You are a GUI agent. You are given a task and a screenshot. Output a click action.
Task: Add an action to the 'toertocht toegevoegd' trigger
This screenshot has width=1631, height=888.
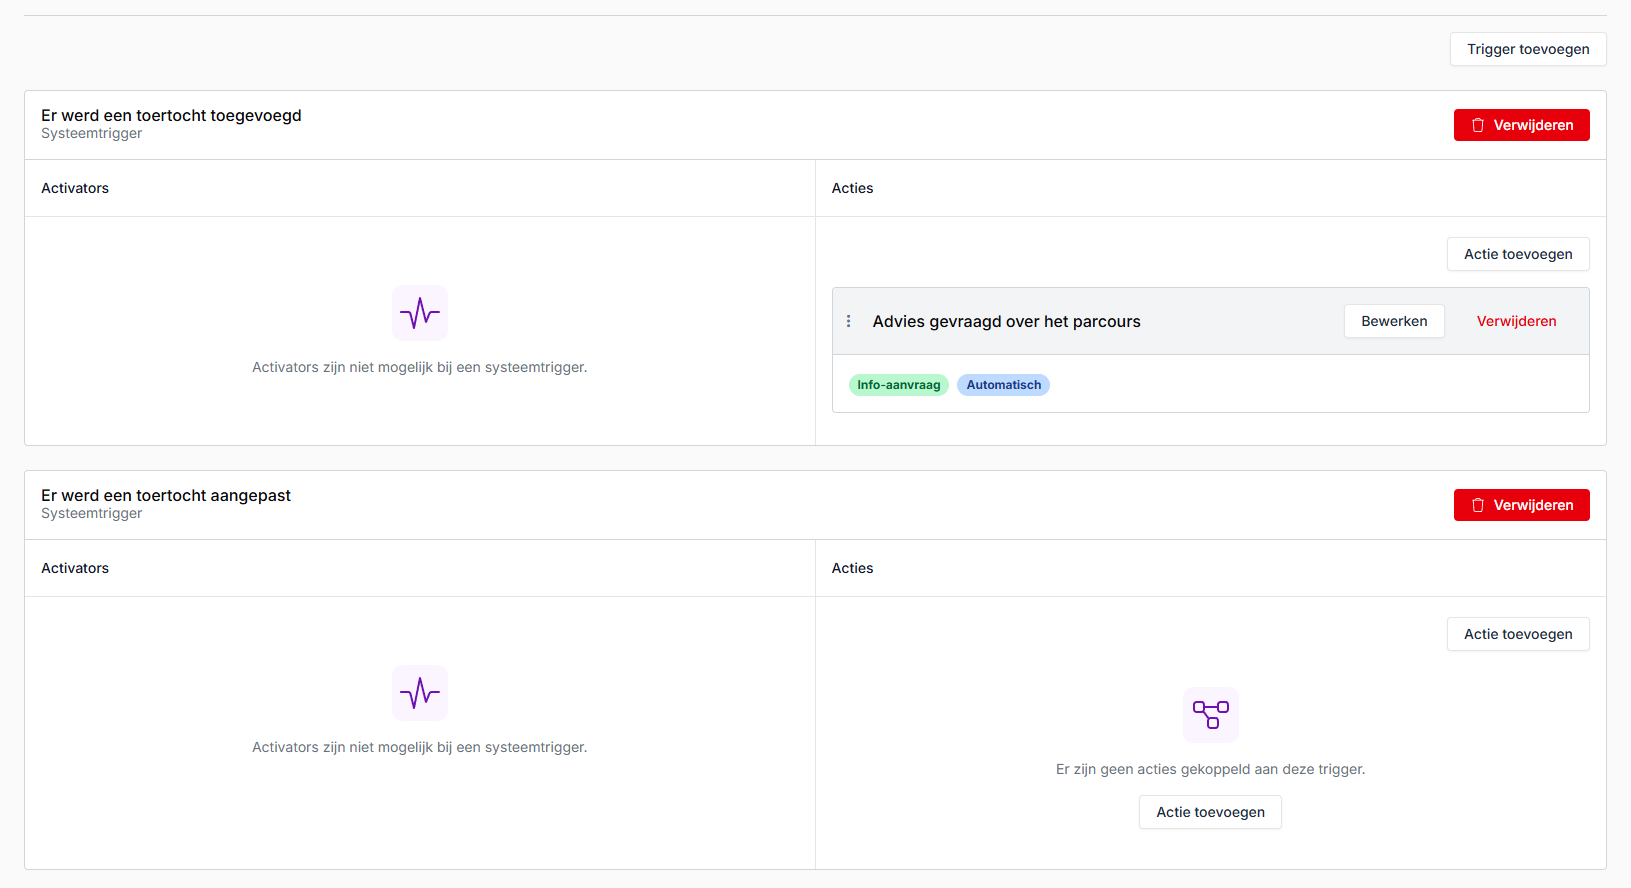pyautogui.click(x=1517, y=254)
